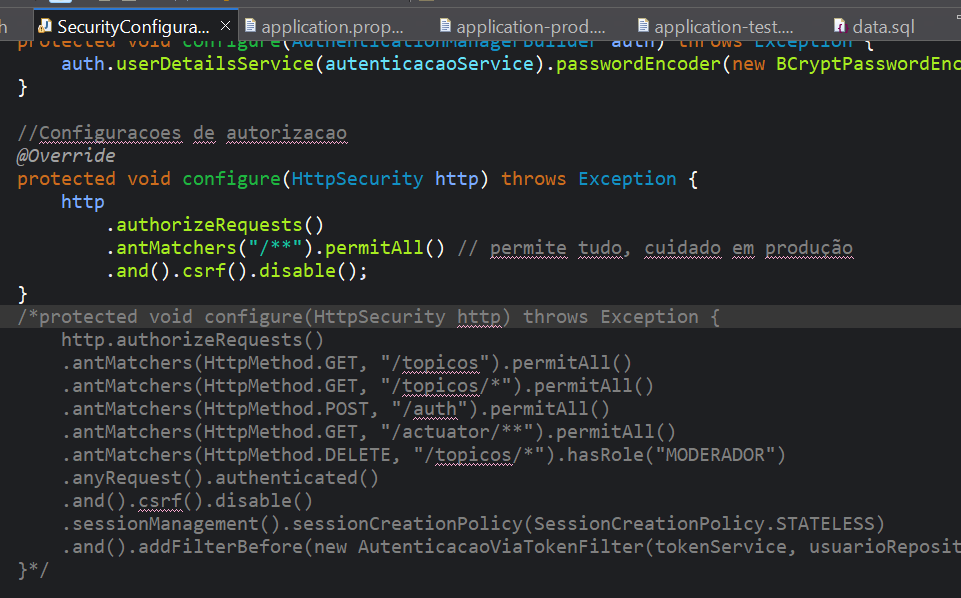961x598 pixels.
Task: Click the standalone http statement line
Action: click(x=83, y=202)
